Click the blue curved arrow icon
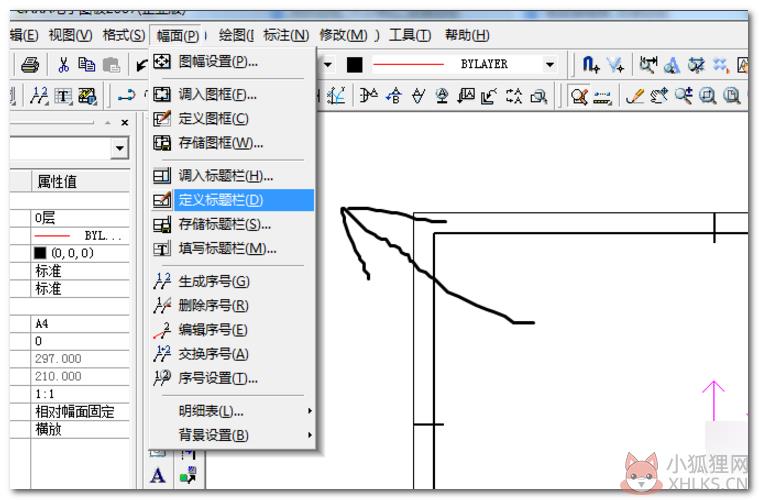This screenshot has width=759, height=500. (127, 96)
